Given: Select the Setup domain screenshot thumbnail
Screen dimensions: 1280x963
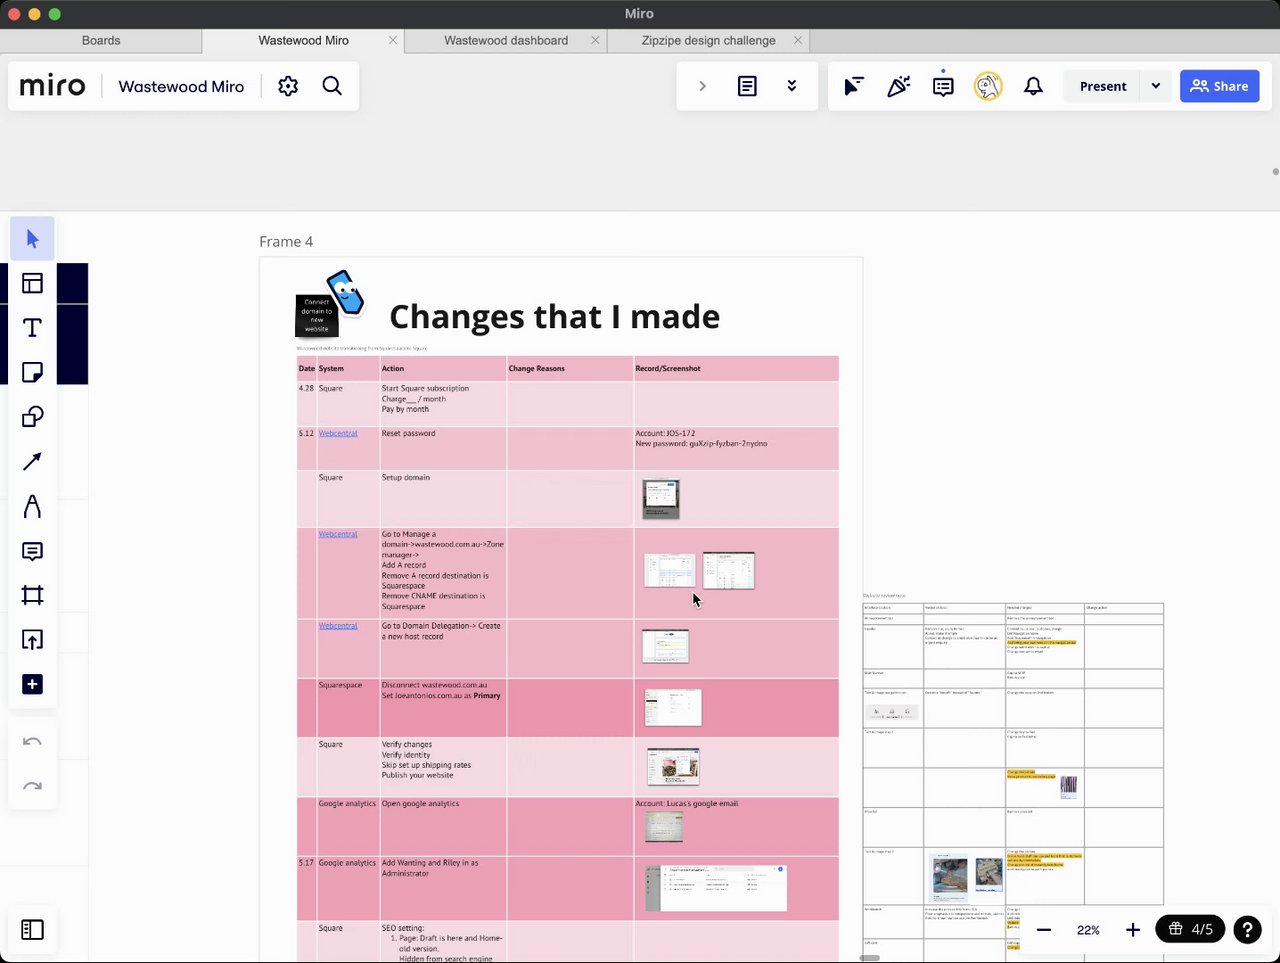Looking at the screenshot, I should pyautogui.click(x=661, y=499).
